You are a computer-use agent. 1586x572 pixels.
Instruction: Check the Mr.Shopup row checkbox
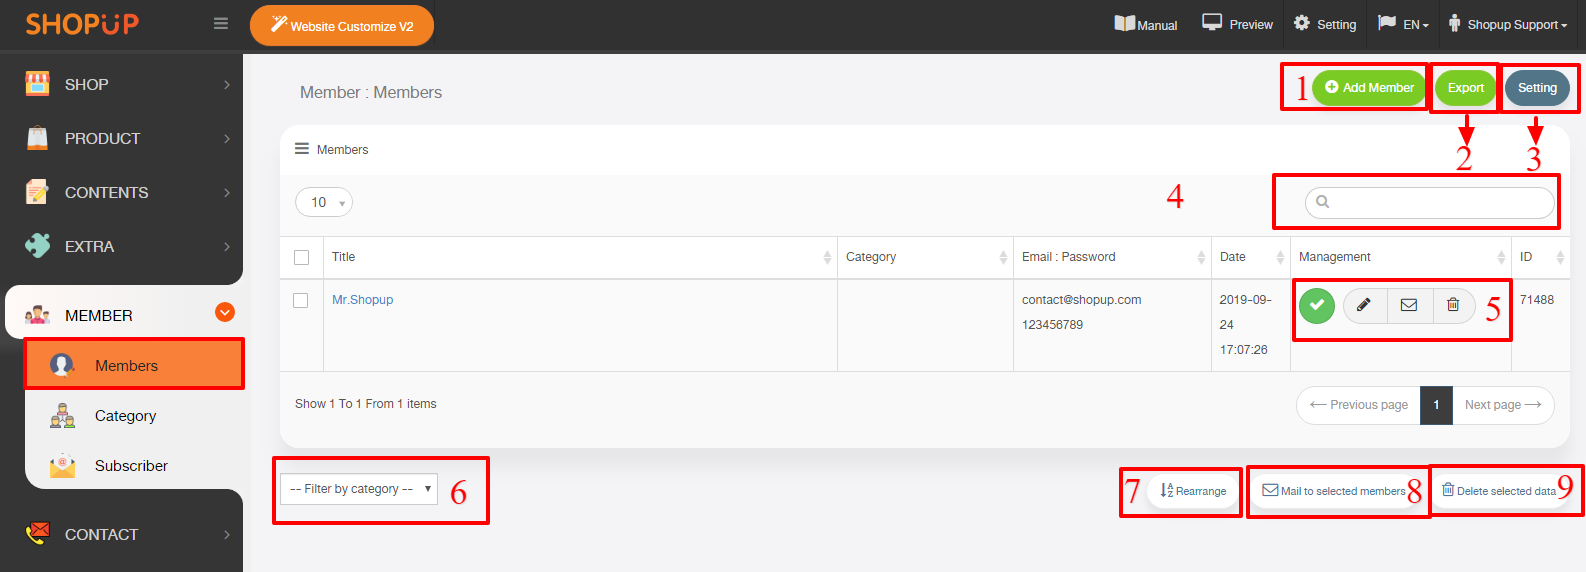click(x=300, y=300)
